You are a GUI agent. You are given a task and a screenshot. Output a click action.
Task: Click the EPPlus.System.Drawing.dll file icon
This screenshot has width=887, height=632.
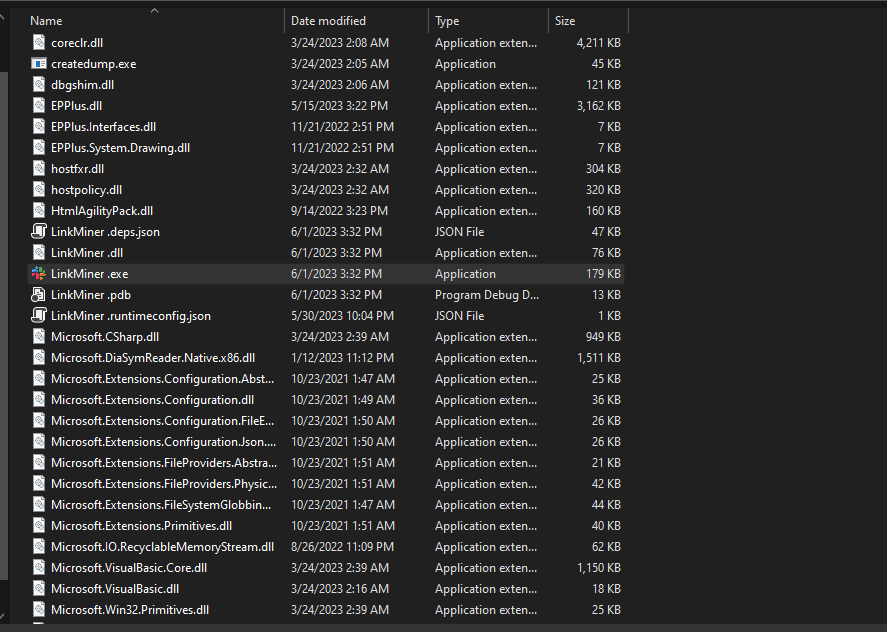38,147
